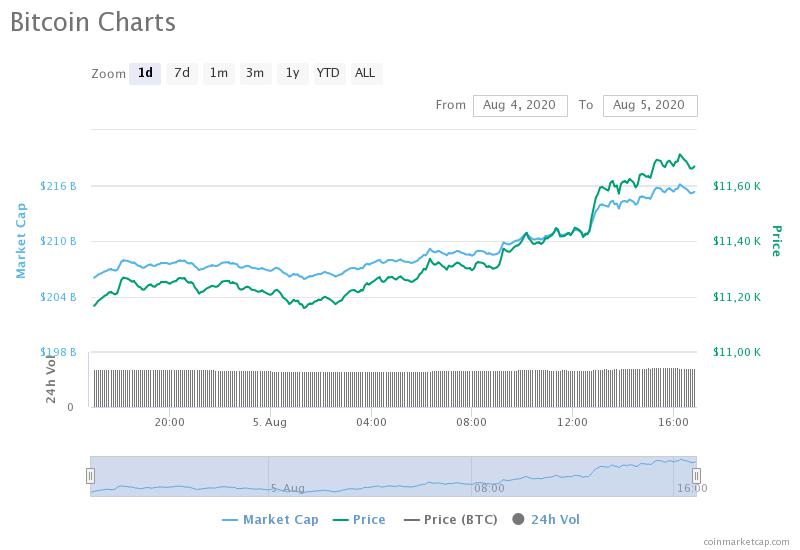Image resolution: width=800 pixels, height=550 pixels.
Task: Click the 5. Aug time axis label
Action: point(270,422)
